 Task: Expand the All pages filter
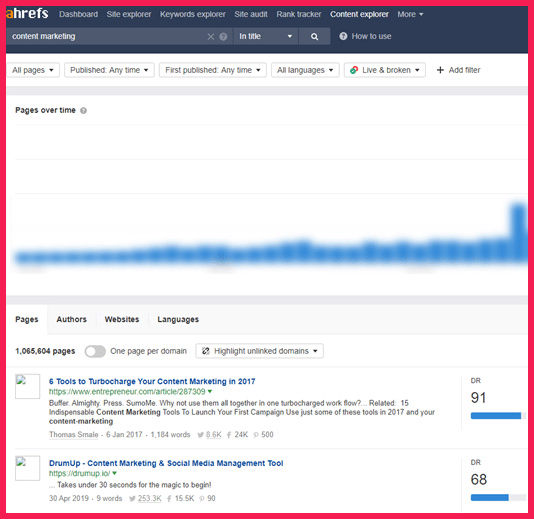tap(33, 70)
